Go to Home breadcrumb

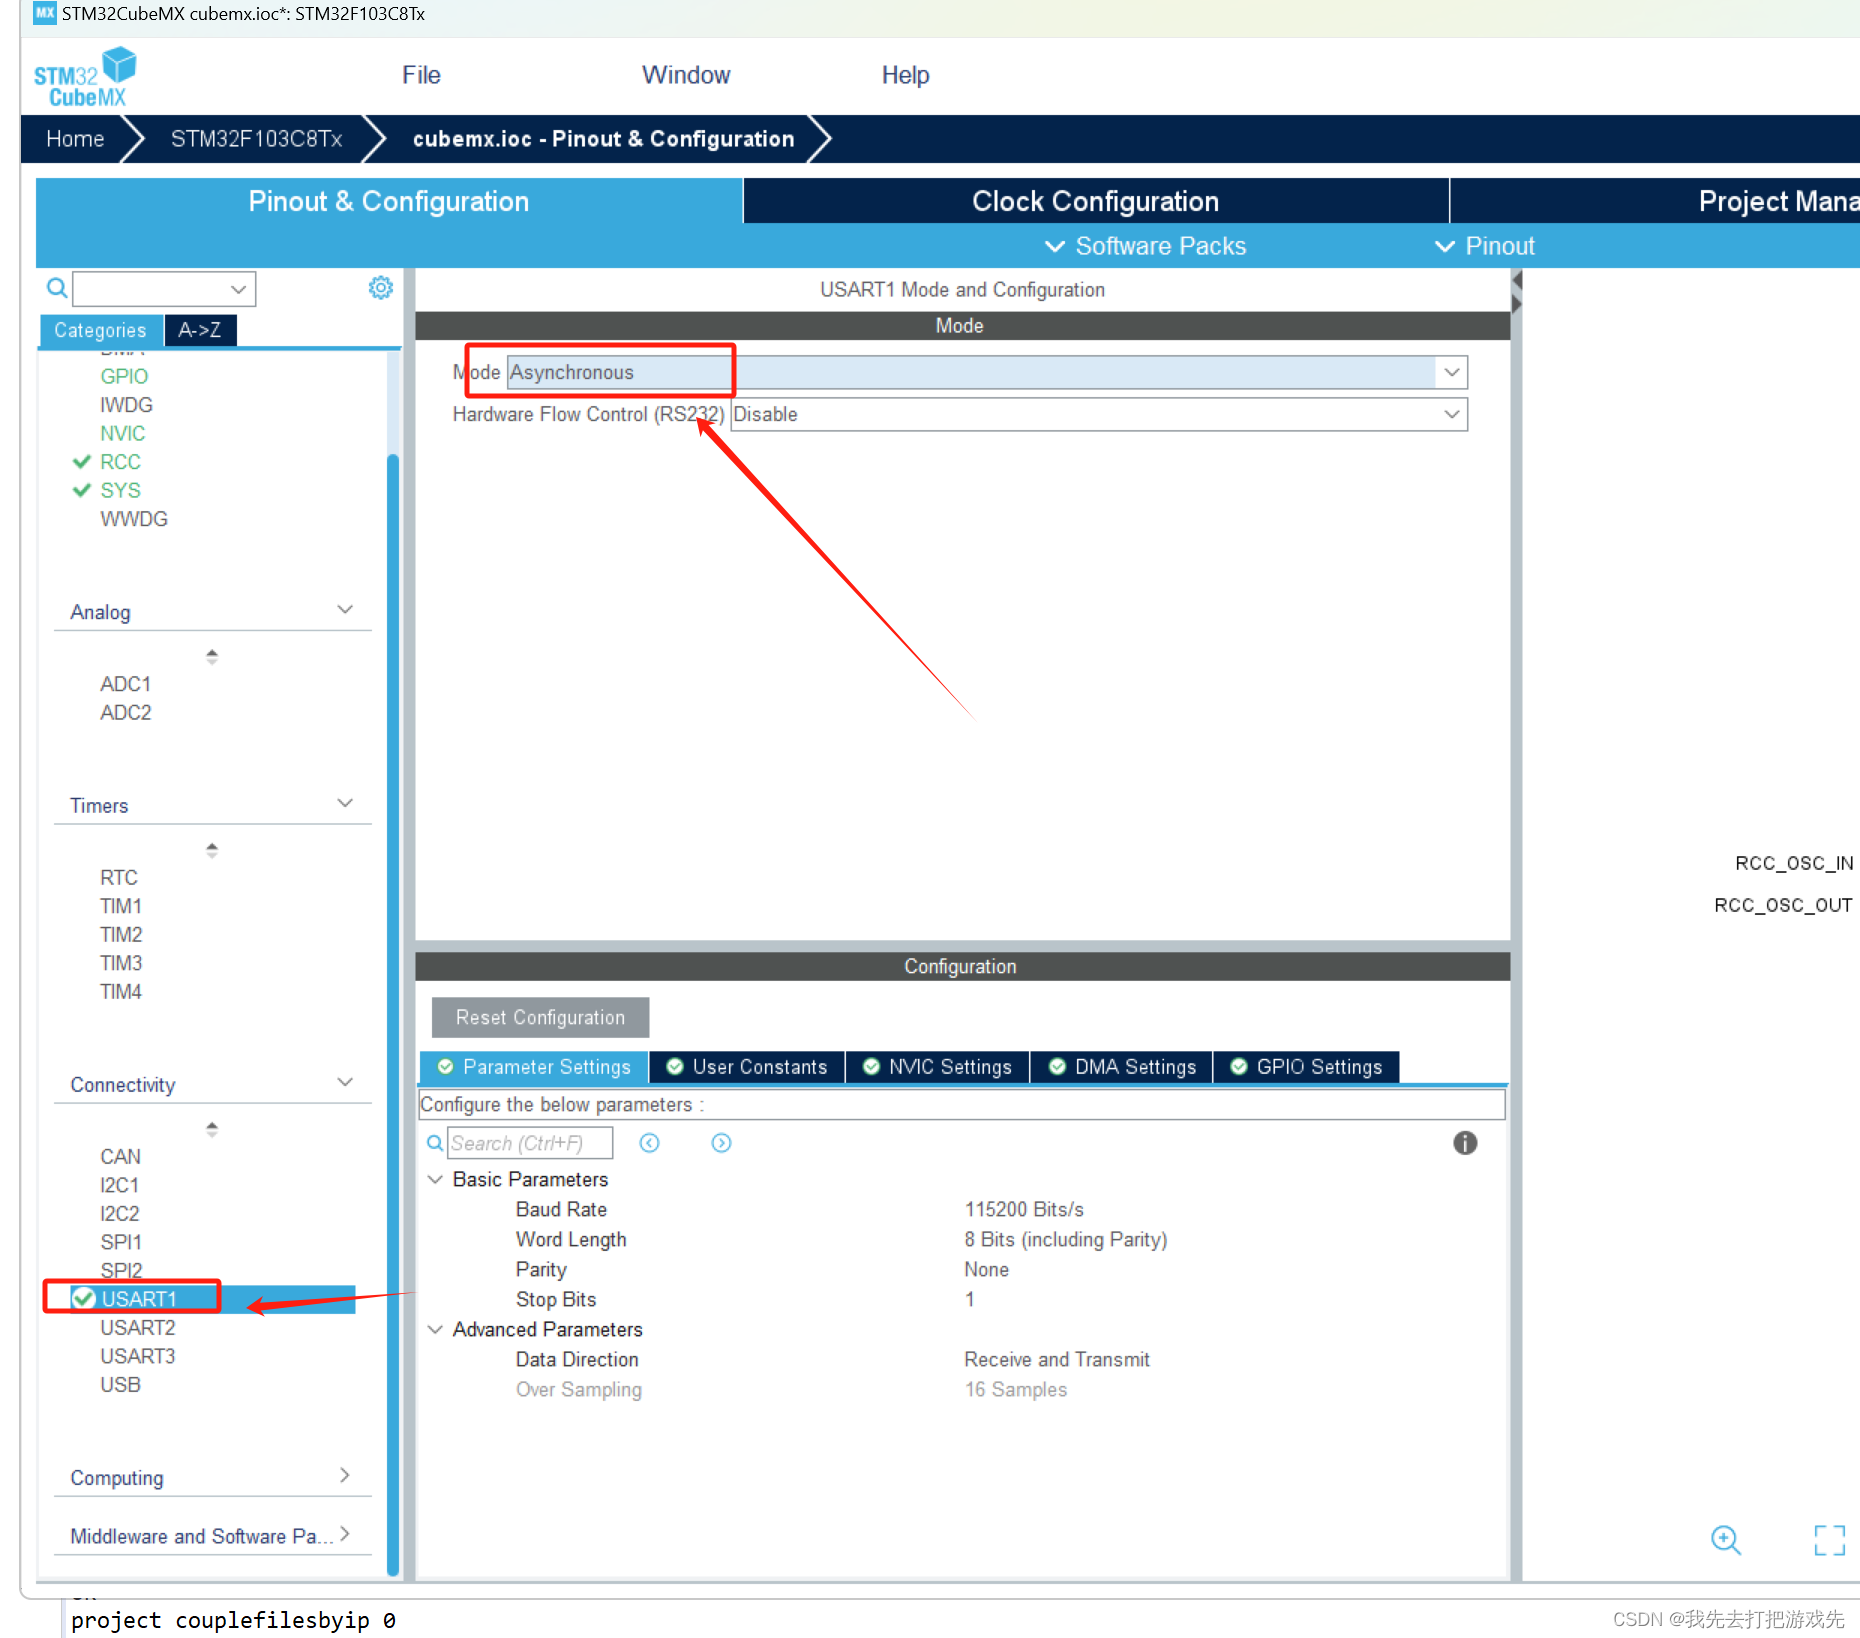tap(75, 139)
